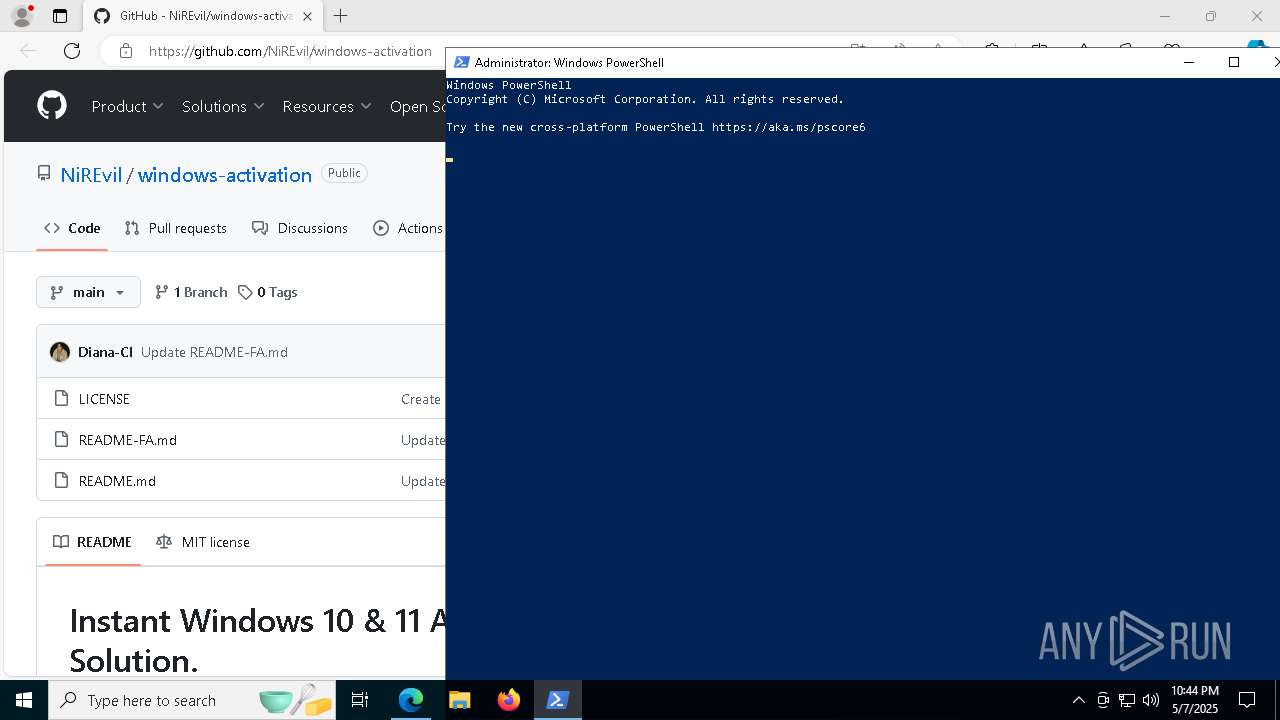Maximize the PowerShell window

(x=1234, y=62)
